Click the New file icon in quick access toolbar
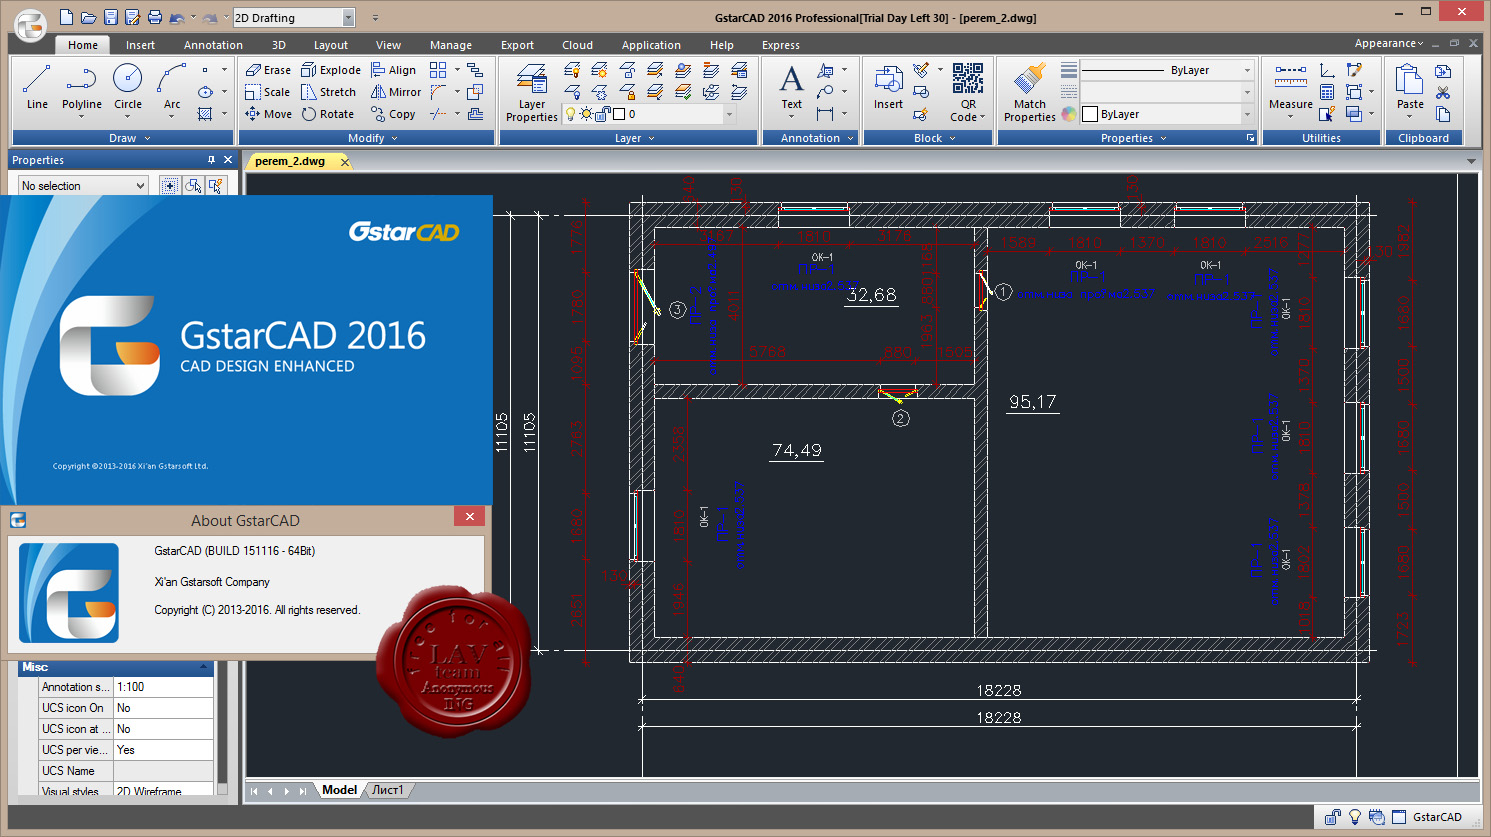Viewport: 1491px width, 837px height. click(66, 17)
